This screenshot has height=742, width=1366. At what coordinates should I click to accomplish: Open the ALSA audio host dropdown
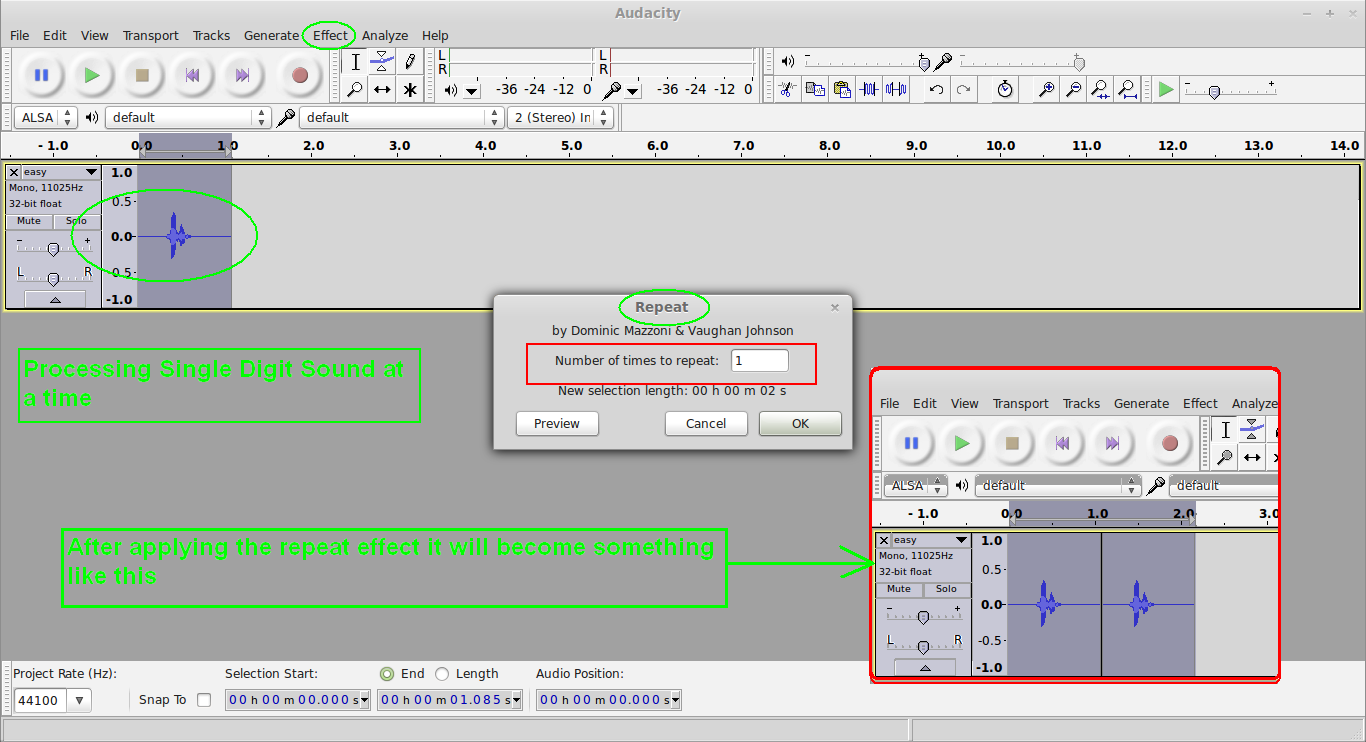(x=46, y=117)
